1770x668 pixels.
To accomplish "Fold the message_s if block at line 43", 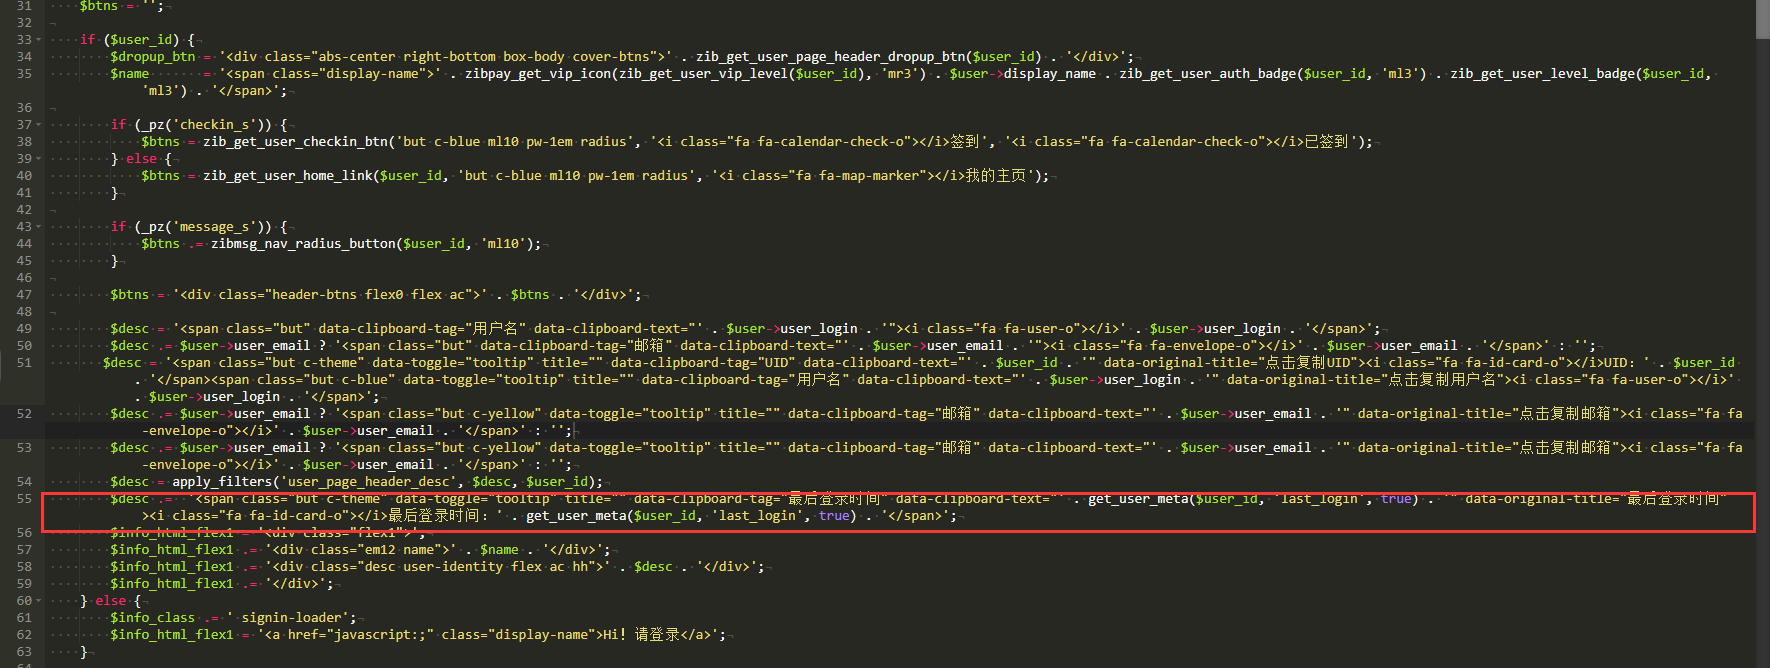I will (x=39, y=227).
